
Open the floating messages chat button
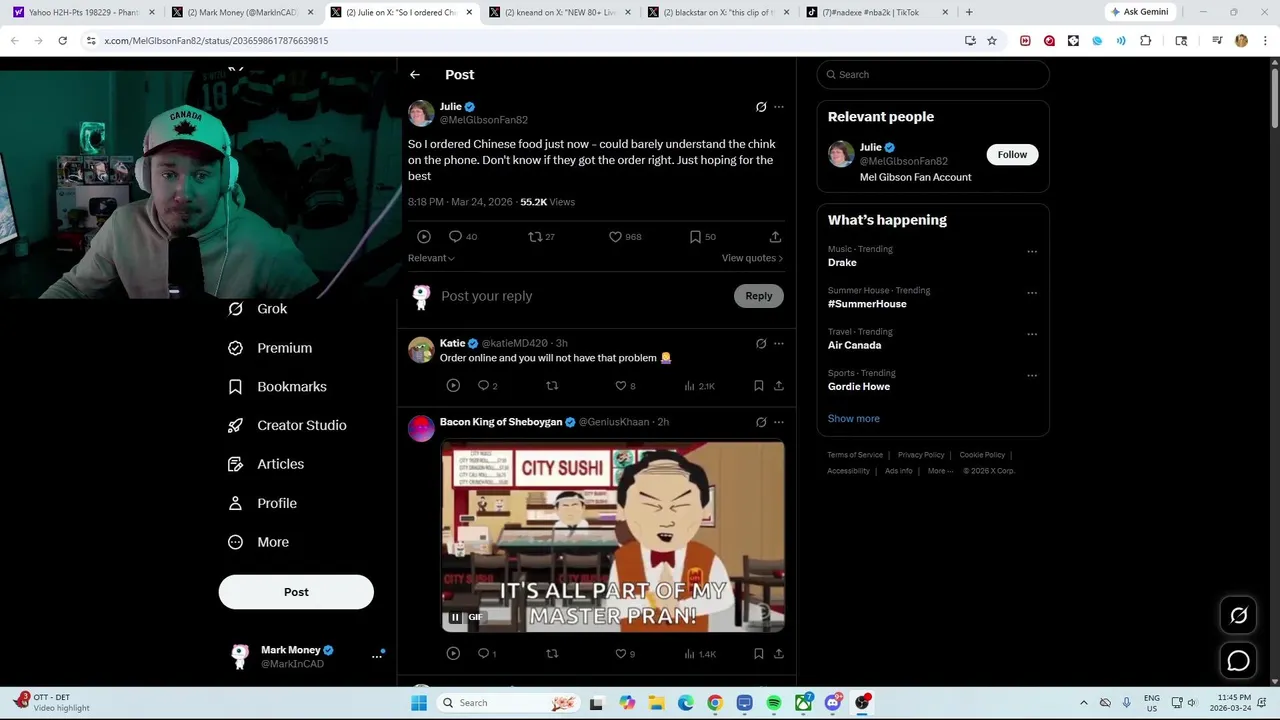(1238, 661)
